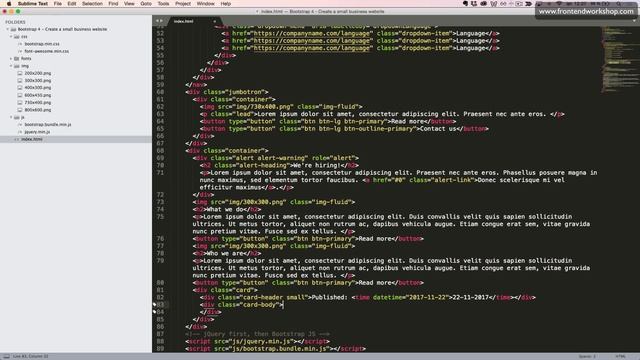The width and height of the screenshot is (640, 360).
Task: Click the img/730x400.png src string
Action: [x=262, y=107]
